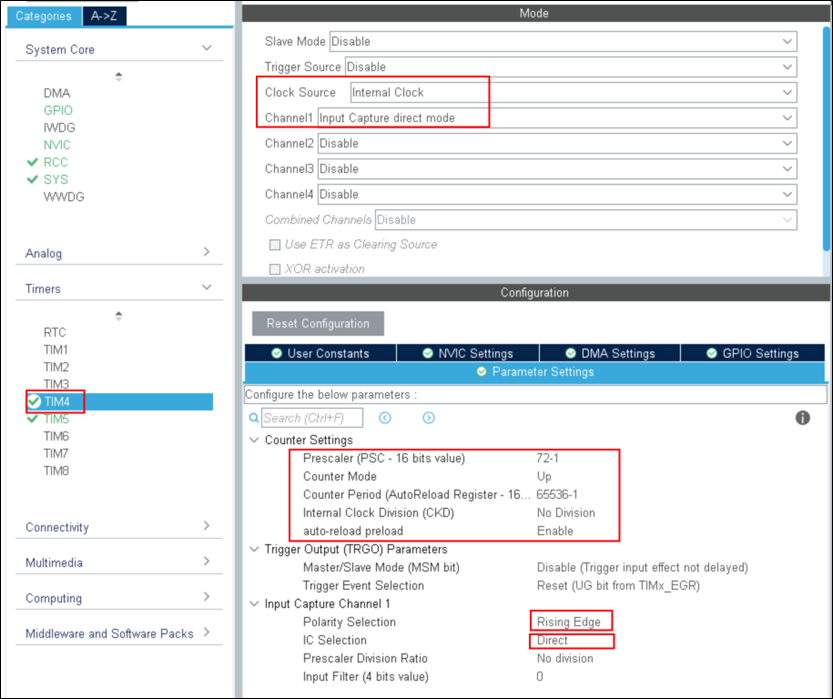Enable XOR activation checkbox
Screen dimensions: 833x699
point(274,269)
